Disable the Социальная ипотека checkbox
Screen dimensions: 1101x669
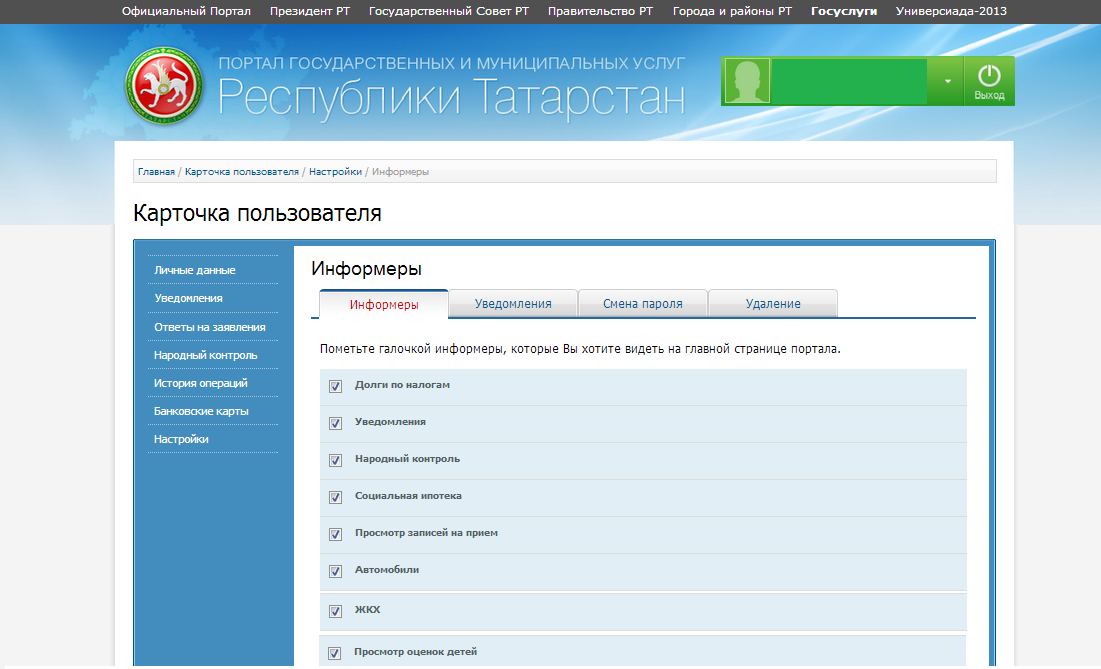coord(336,497)
